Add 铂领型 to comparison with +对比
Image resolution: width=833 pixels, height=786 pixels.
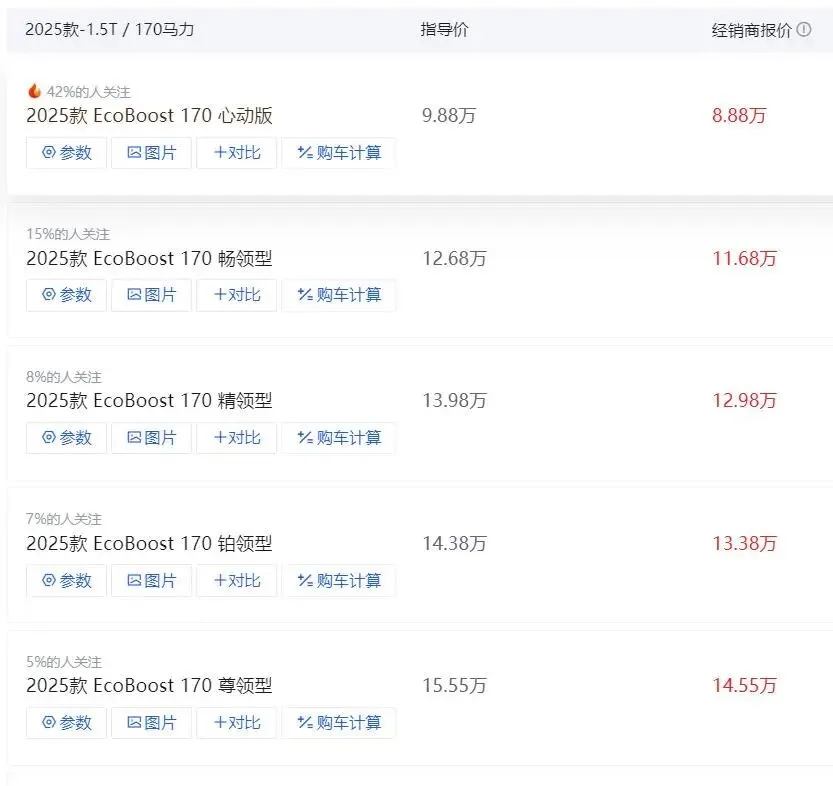tap(237, 581)
